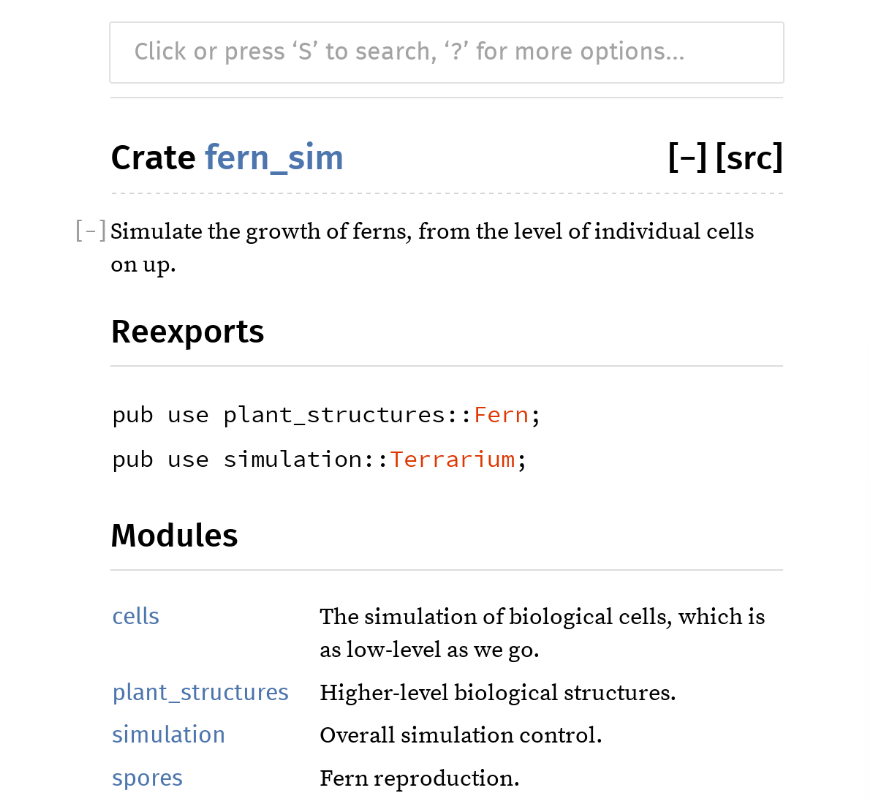Collapse all docs with the [−] heading toggle

click(687, 158)
